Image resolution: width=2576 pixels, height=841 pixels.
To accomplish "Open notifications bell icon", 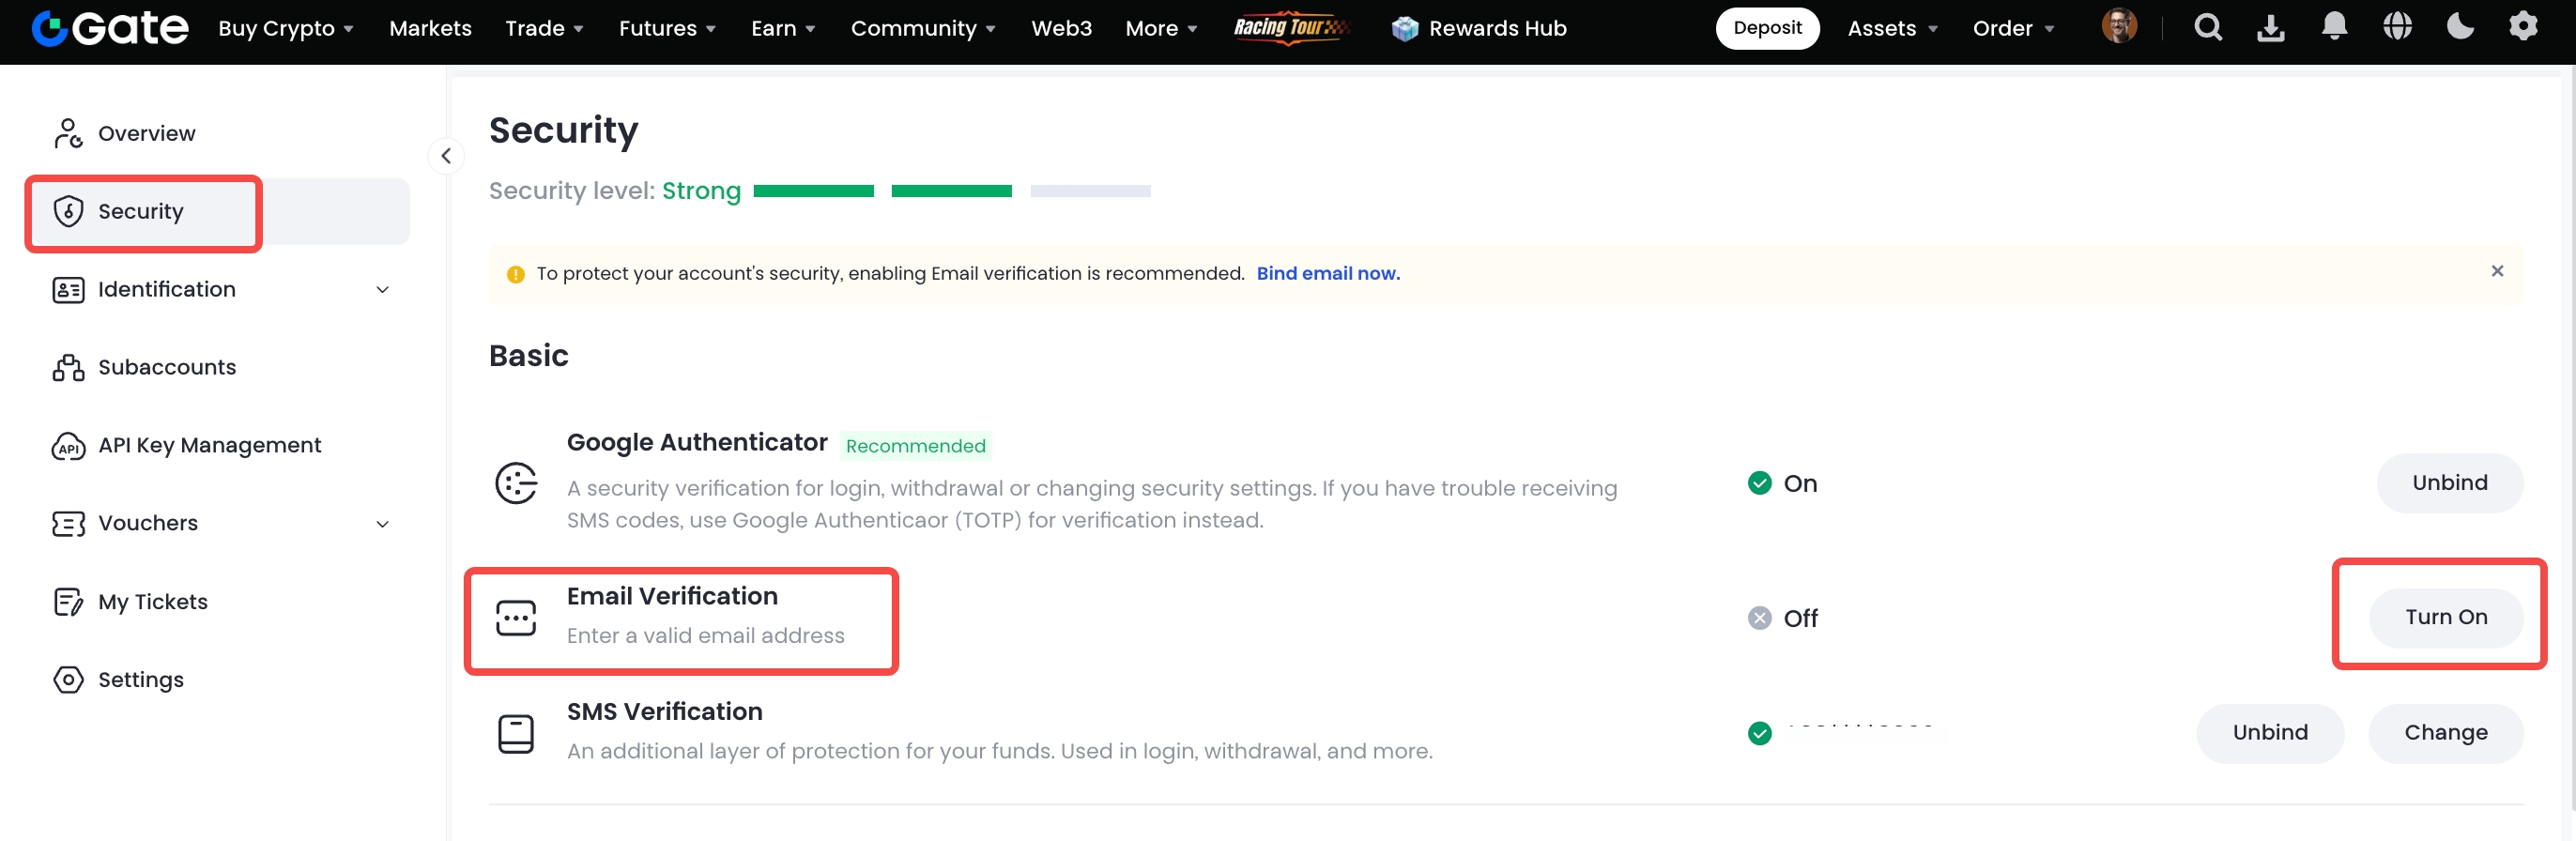I will pos(2333,27).
